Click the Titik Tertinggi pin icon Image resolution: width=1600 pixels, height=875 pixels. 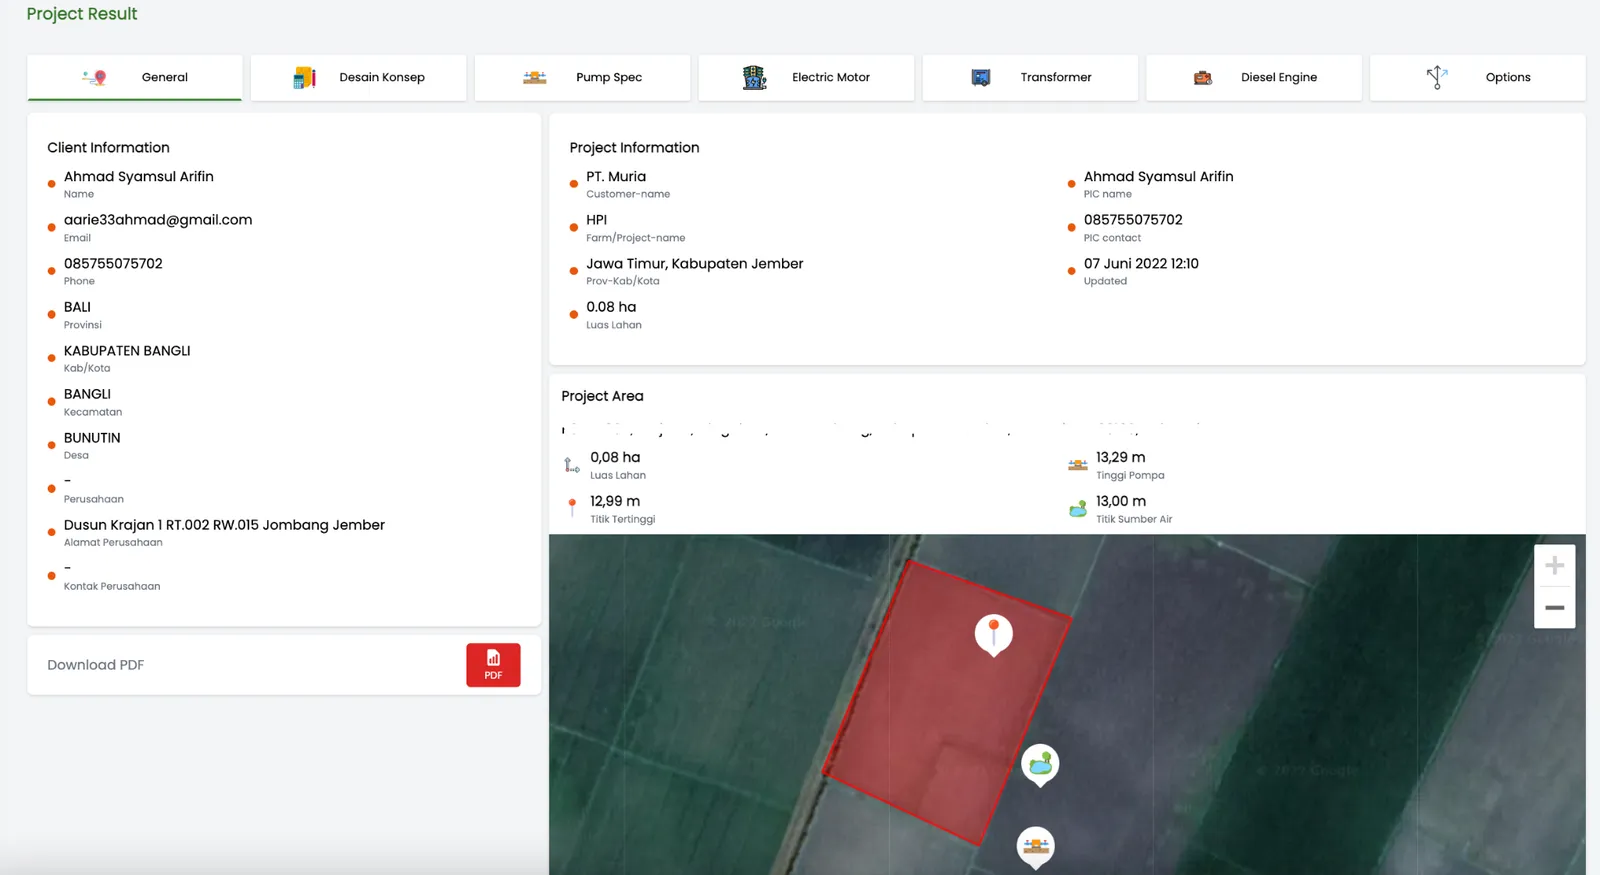pos(572,508)
